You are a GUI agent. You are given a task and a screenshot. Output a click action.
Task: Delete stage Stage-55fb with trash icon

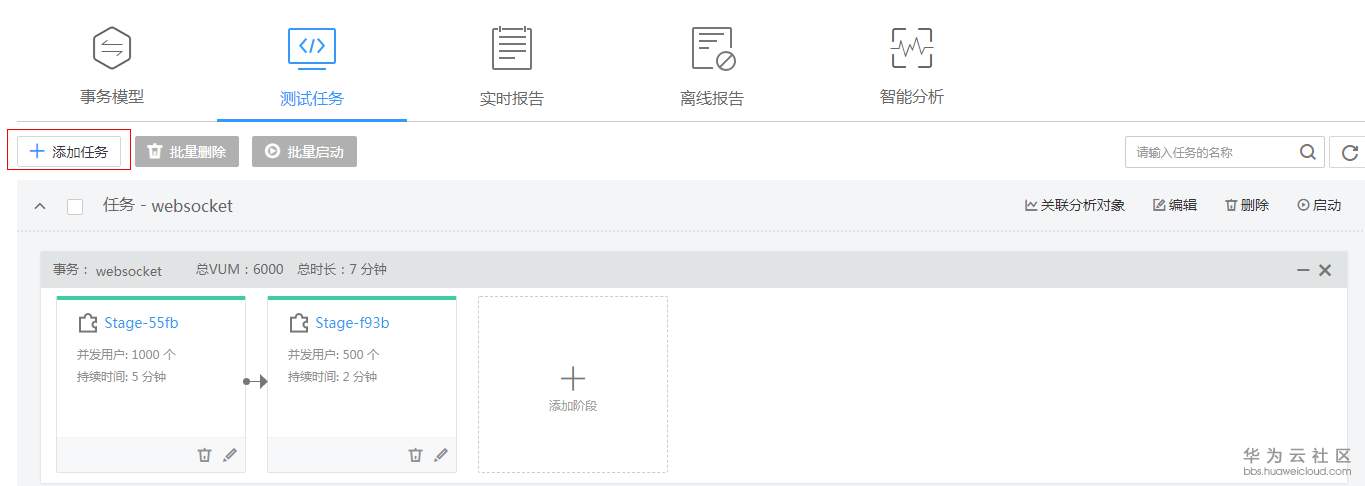(204, 455)
